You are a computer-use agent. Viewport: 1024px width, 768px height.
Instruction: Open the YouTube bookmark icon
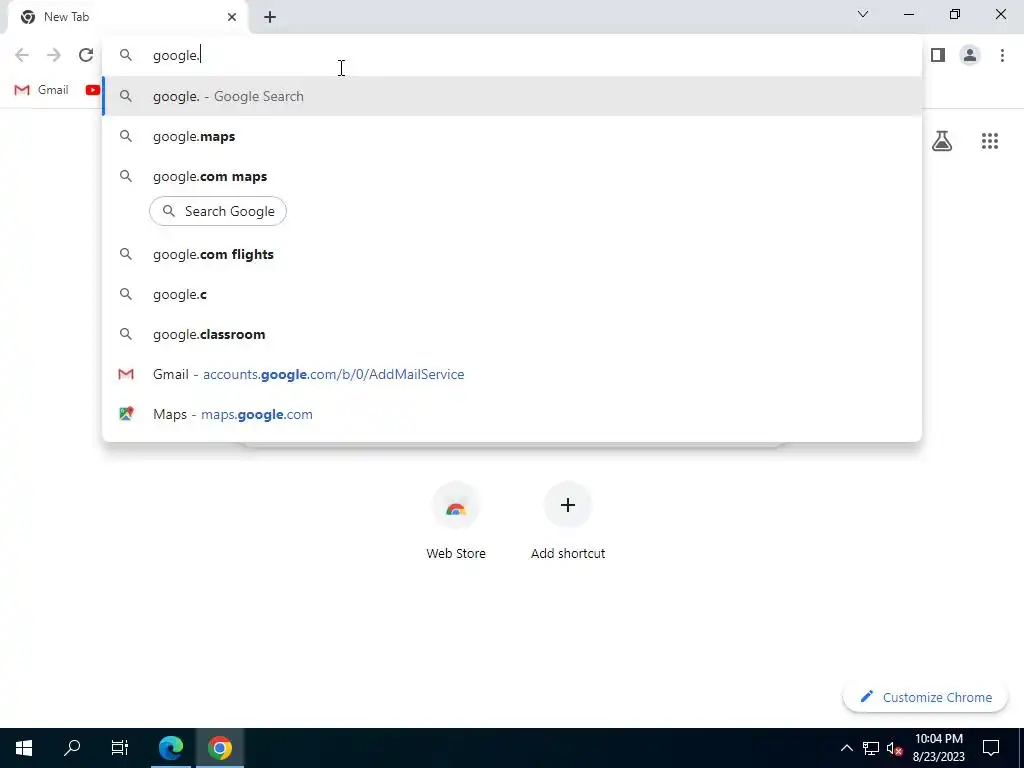tap(93, 90)
